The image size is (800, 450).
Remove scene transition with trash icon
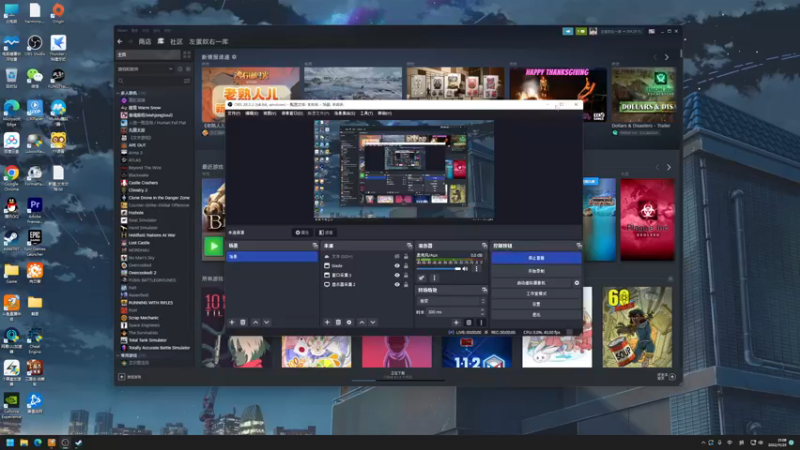[469, 322]
